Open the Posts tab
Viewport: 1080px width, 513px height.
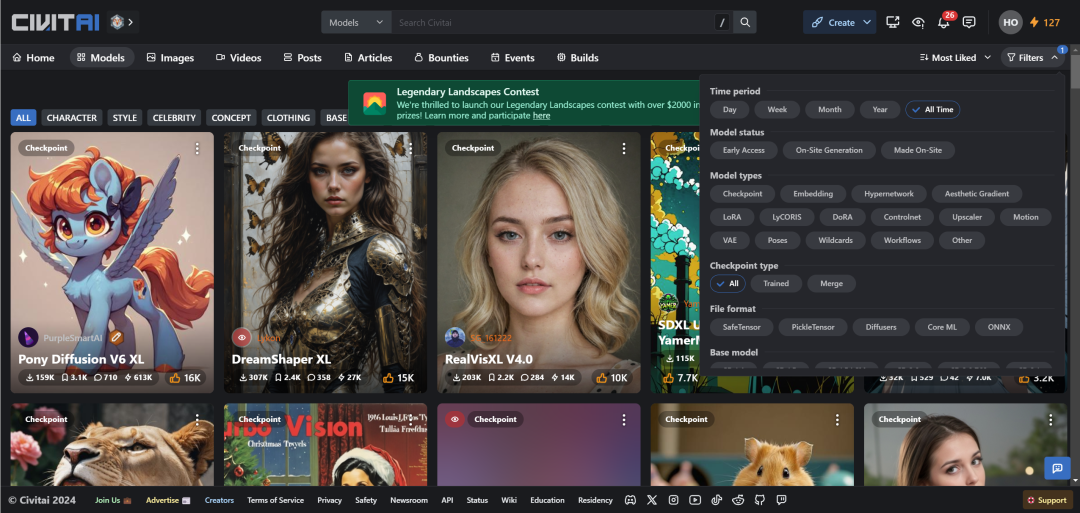point(302,58)
